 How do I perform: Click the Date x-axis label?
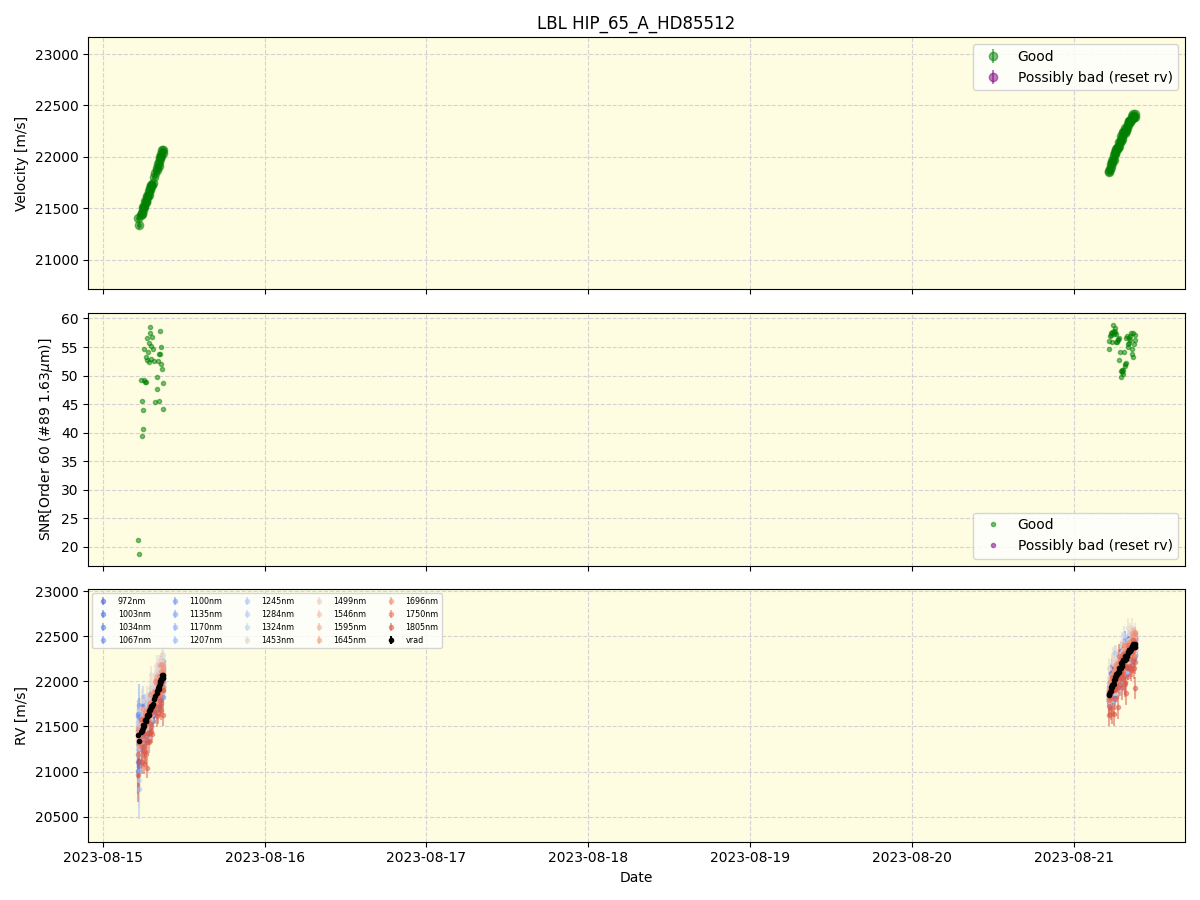click(636, 877)
